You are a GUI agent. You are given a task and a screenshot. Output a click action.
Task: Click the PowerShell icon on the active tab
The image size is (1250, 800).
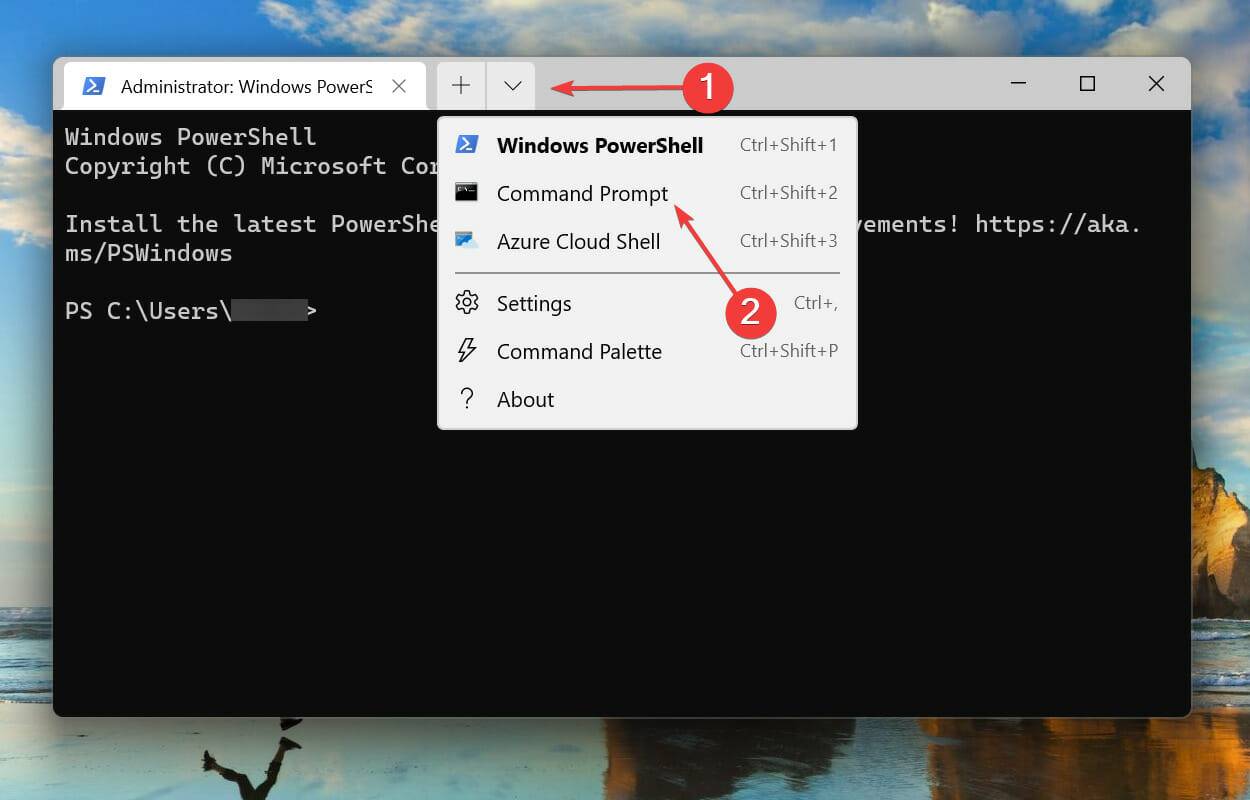point(93,86)
